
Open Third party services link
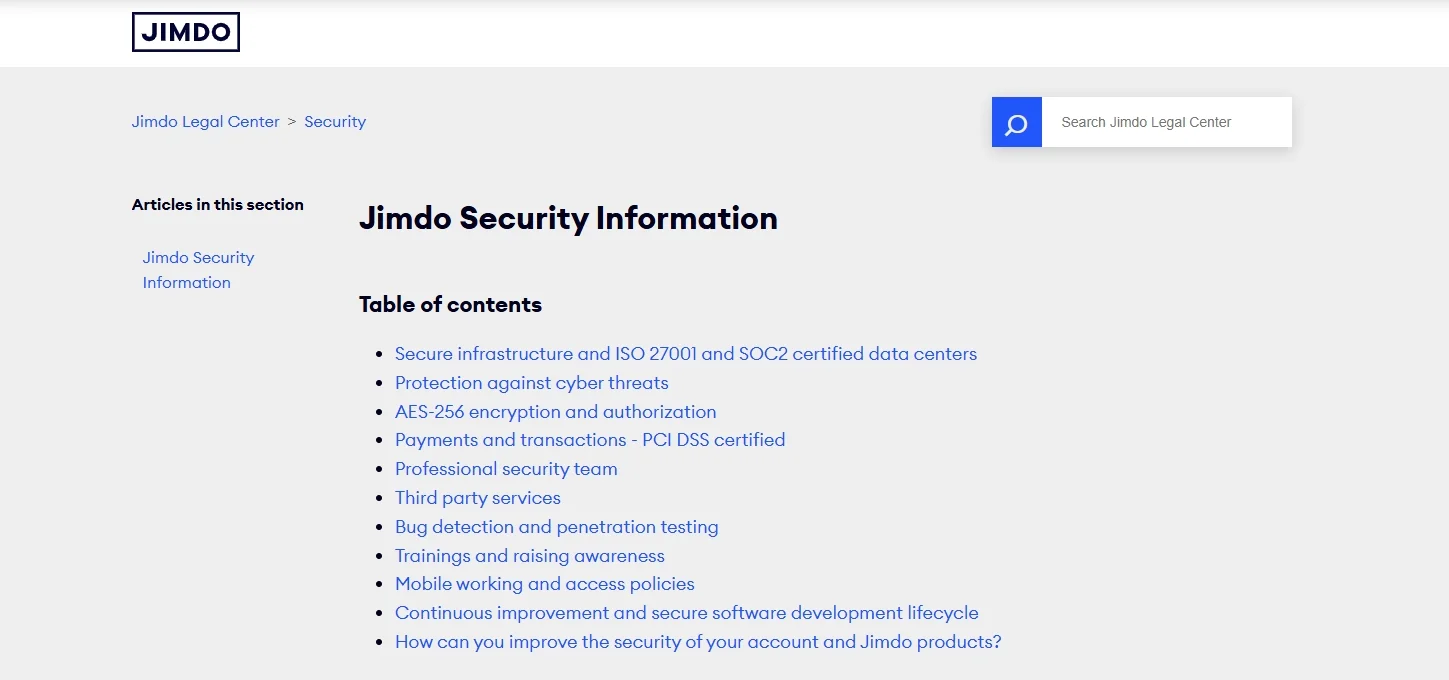(x=478, y=498)
